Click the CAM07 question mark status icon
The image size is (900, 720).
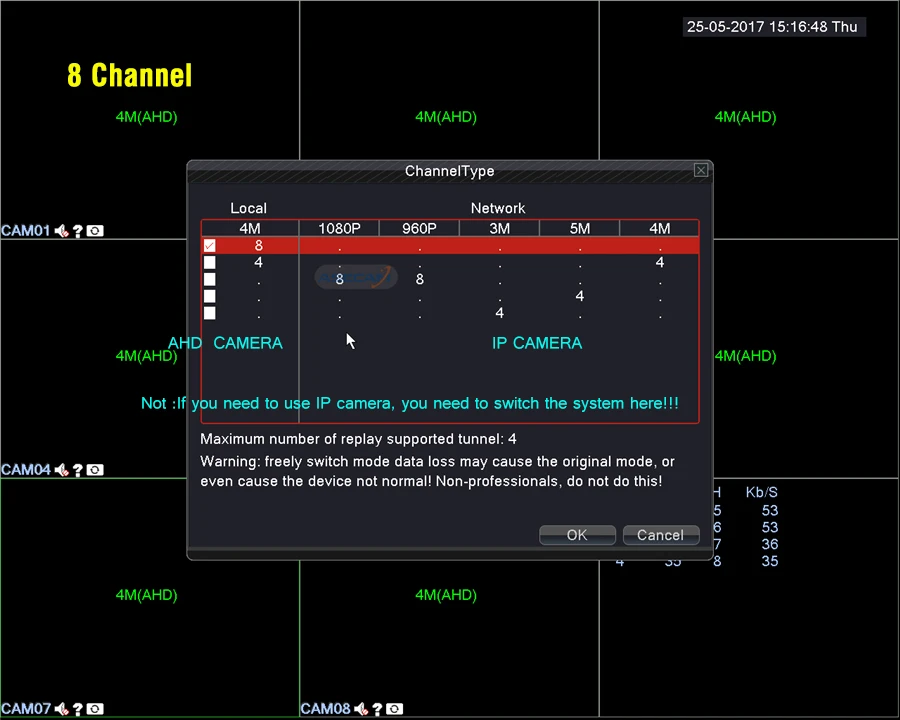[x=78, y=709]
